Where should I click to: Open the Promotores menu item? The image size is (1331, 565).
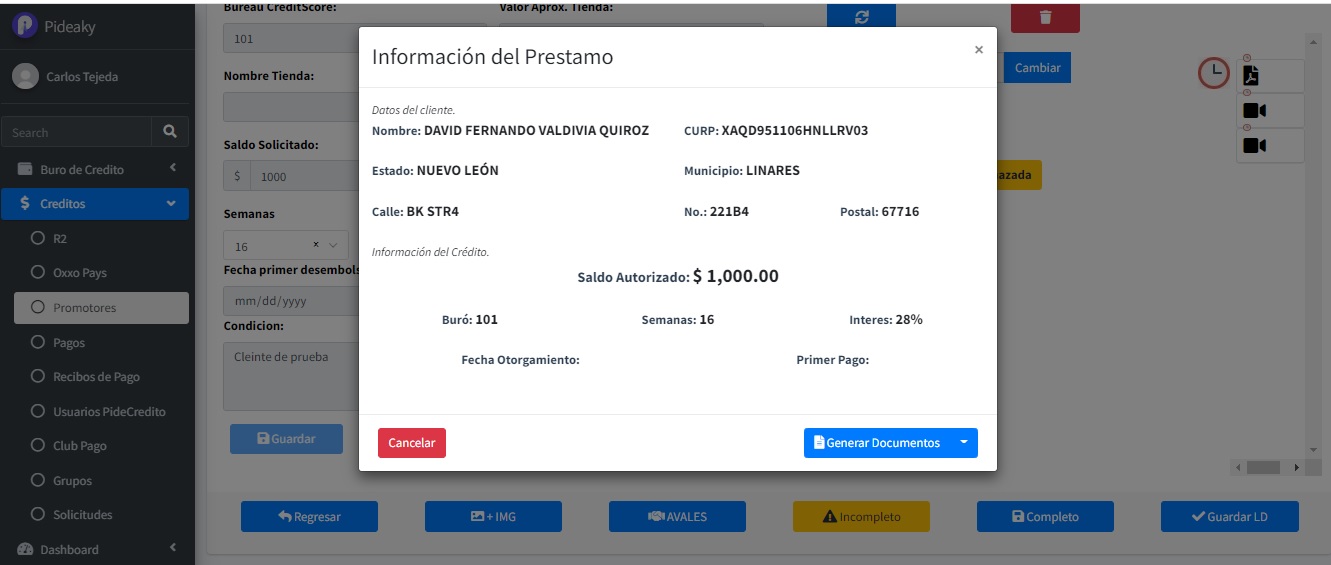101,307
